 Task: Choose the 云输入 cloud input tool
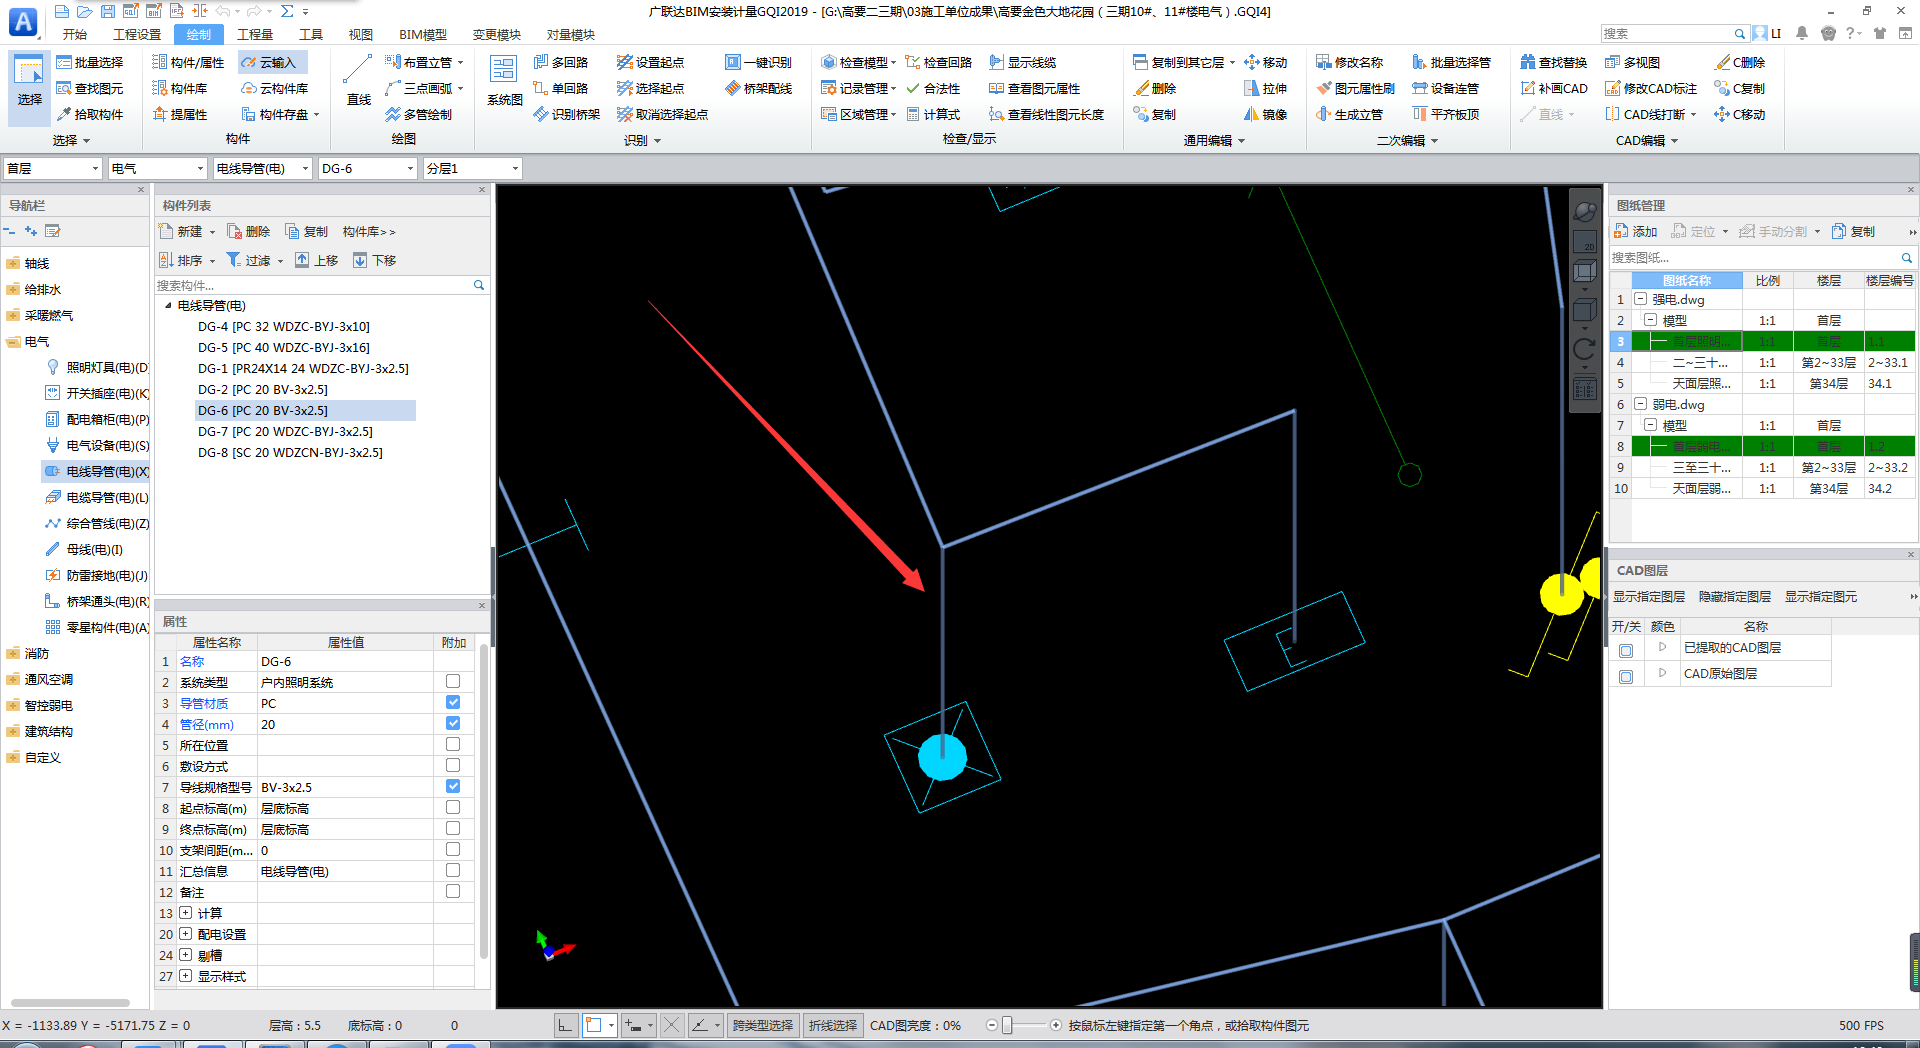click(x=269, y=62)
